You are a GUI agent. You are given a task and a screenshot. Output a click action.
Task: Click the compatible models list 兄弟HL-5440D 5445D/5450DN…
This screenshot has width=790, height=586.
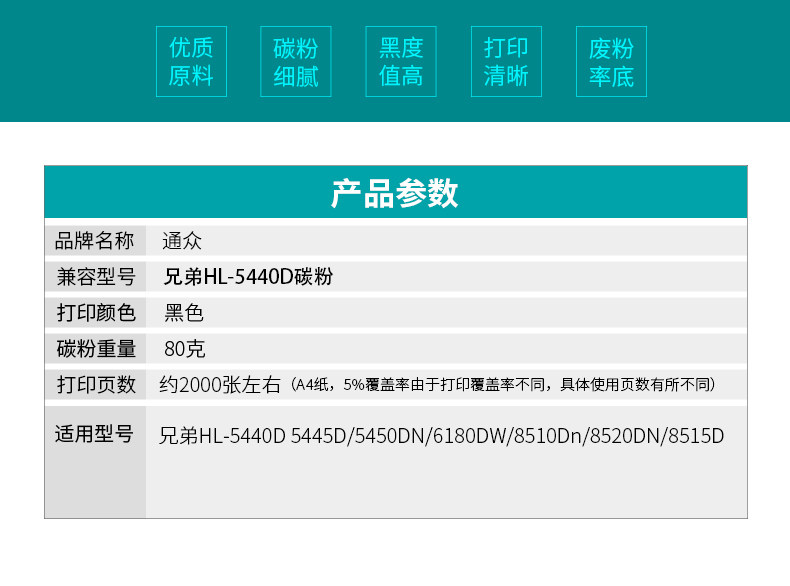coord(441,436)
